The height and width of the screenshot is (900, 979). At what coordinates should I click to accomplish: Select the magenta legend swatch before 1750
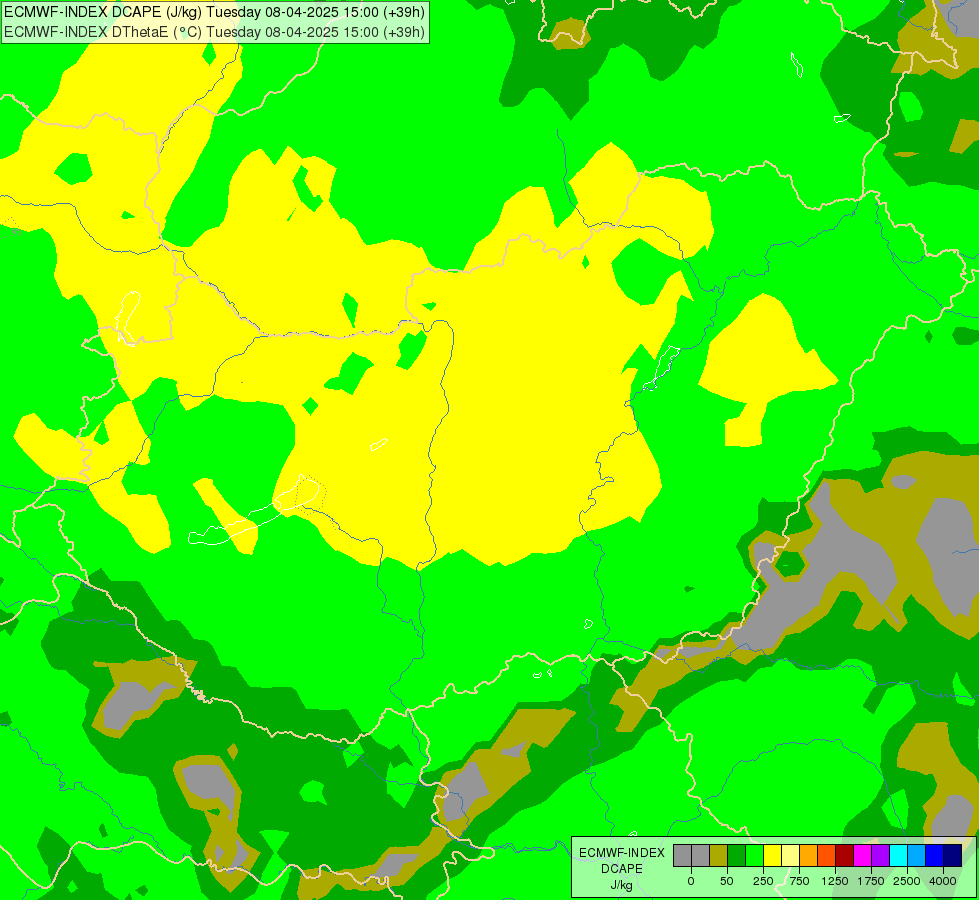(x=862, y=856)
